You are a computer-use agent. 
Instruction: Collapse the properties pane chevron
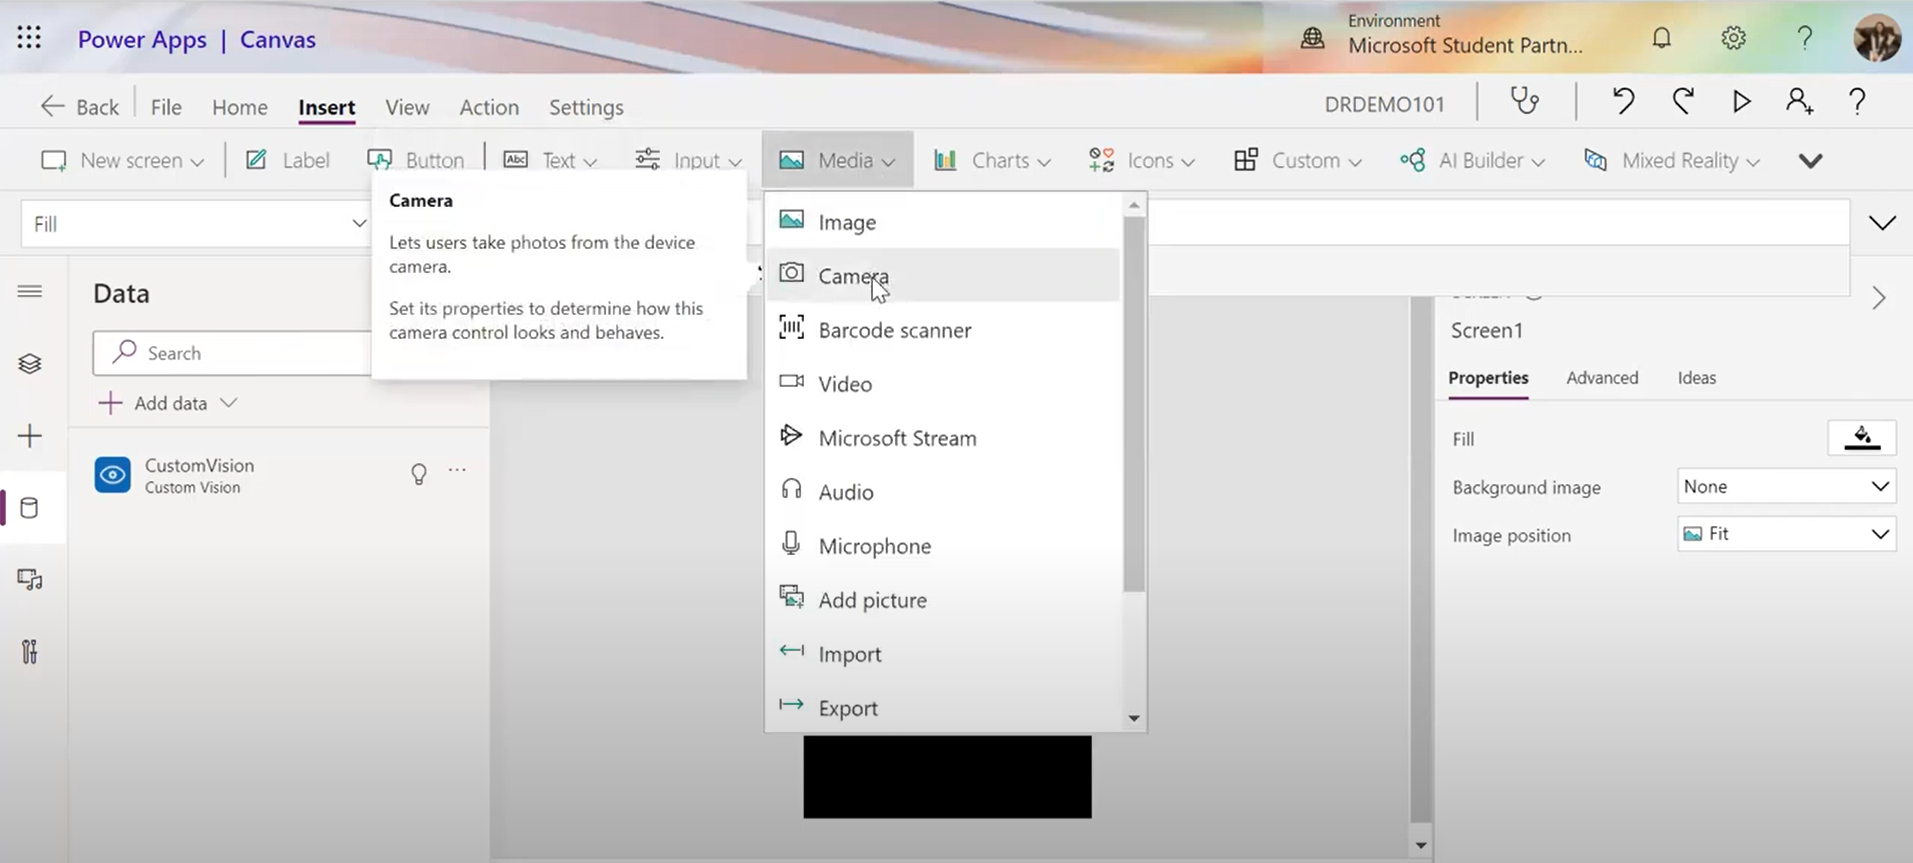tap(1879, 298)
